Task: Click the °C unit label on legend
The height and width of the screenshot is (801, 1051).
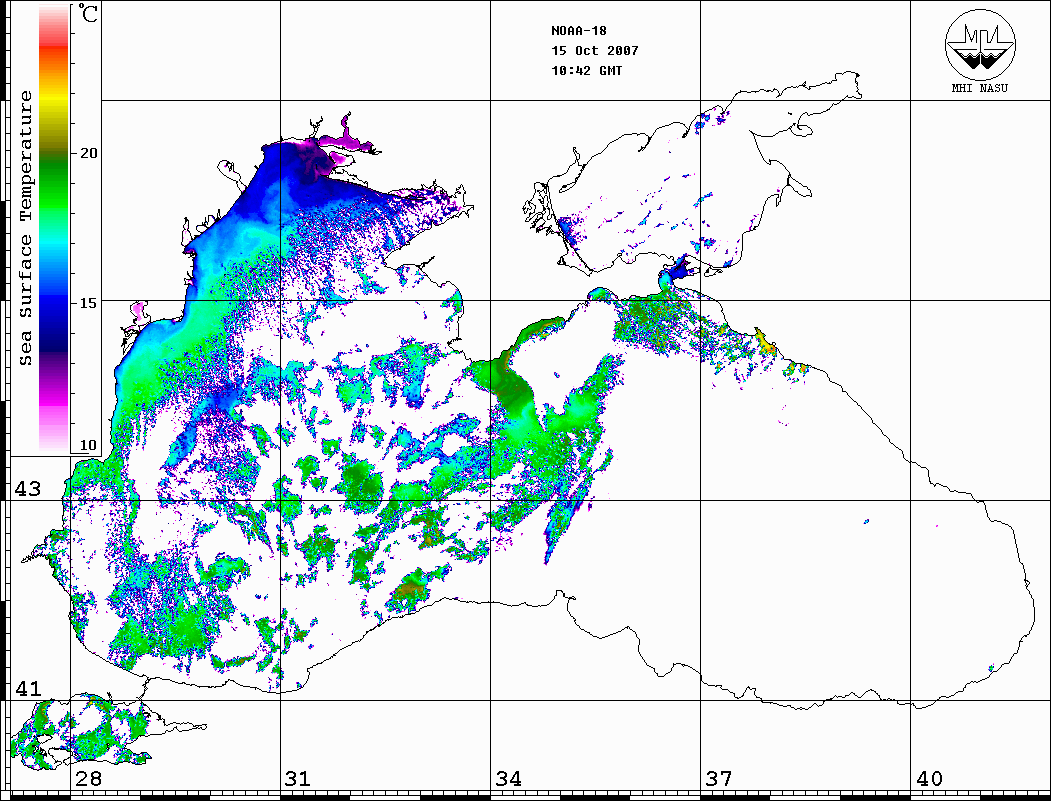Action: click(88, 13)
